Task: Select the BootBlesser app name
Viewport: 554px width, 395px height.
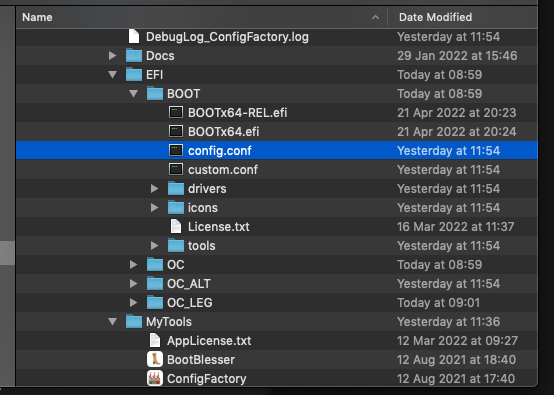Action: click(201, 360)
